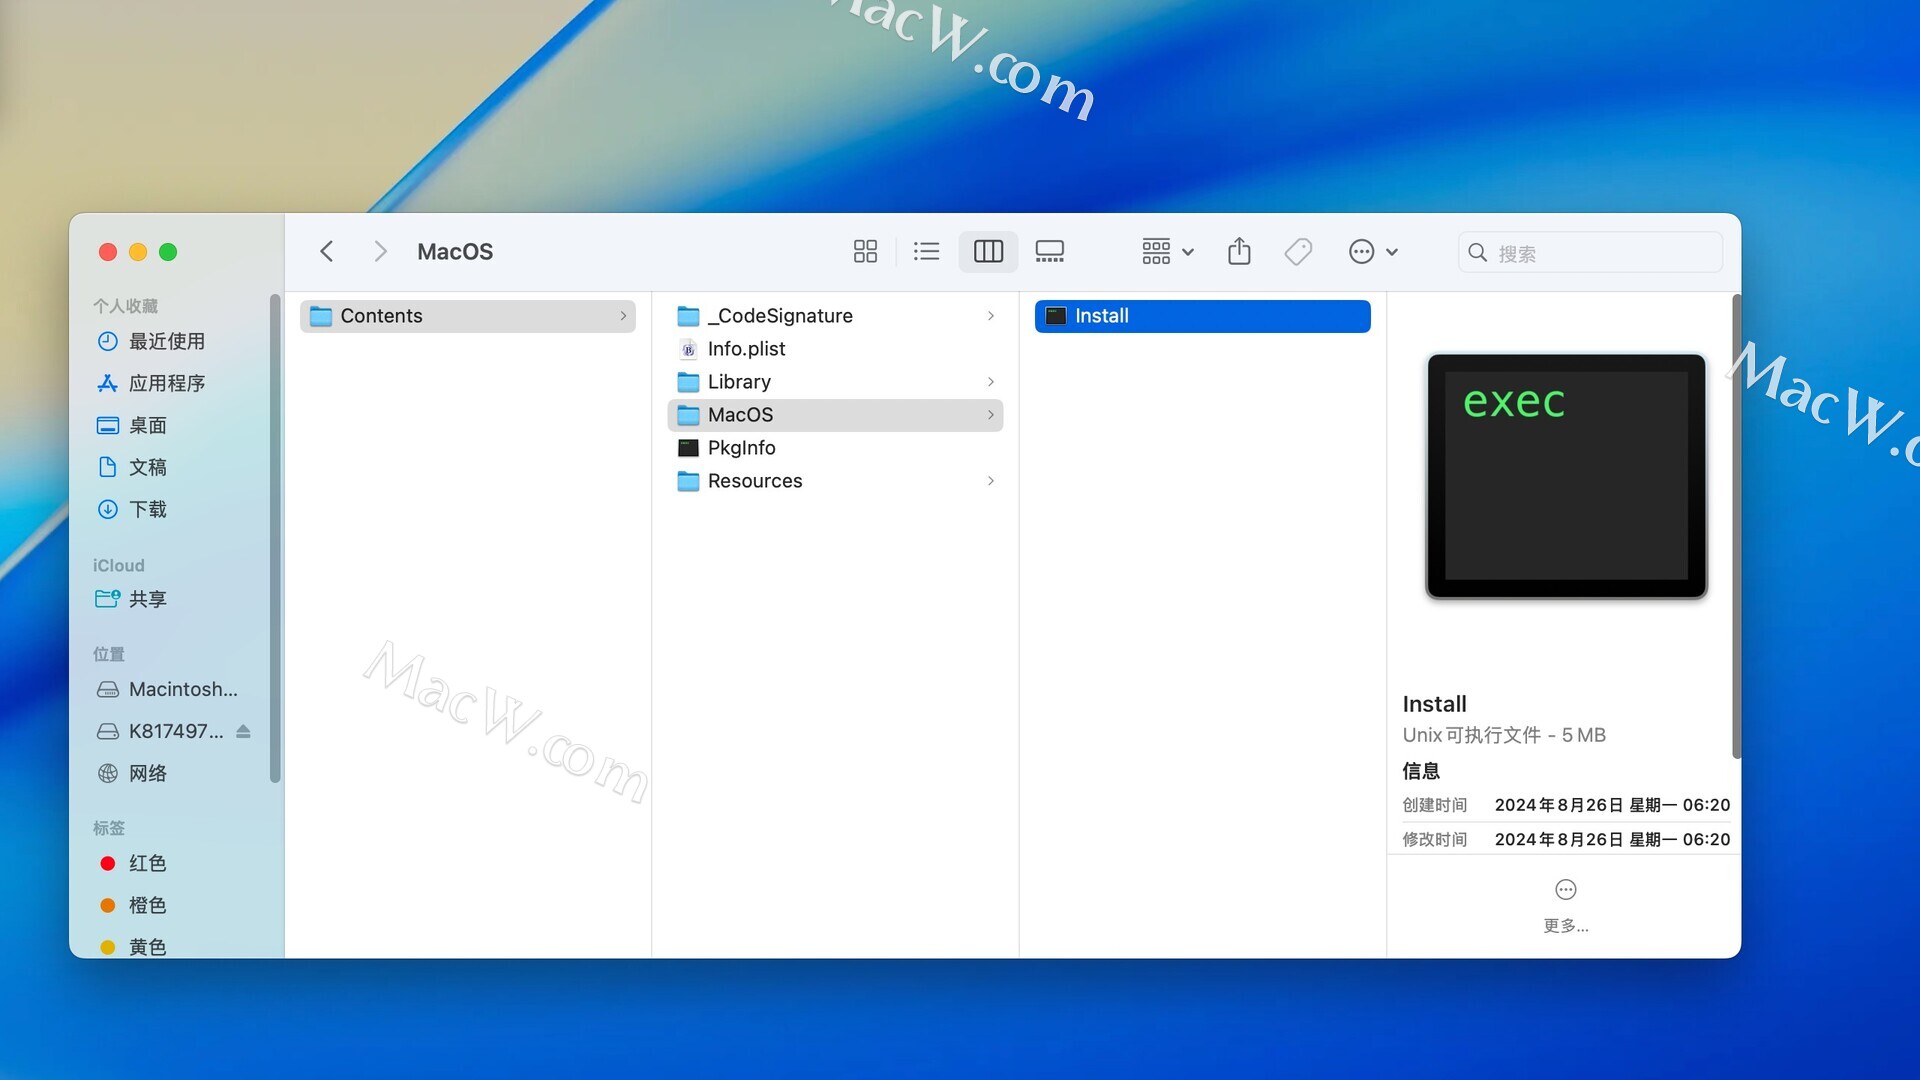Viewport: 1920px width, 1080px height.
Task: Expand the Library folder chevron
Action: tap(991, 382)
